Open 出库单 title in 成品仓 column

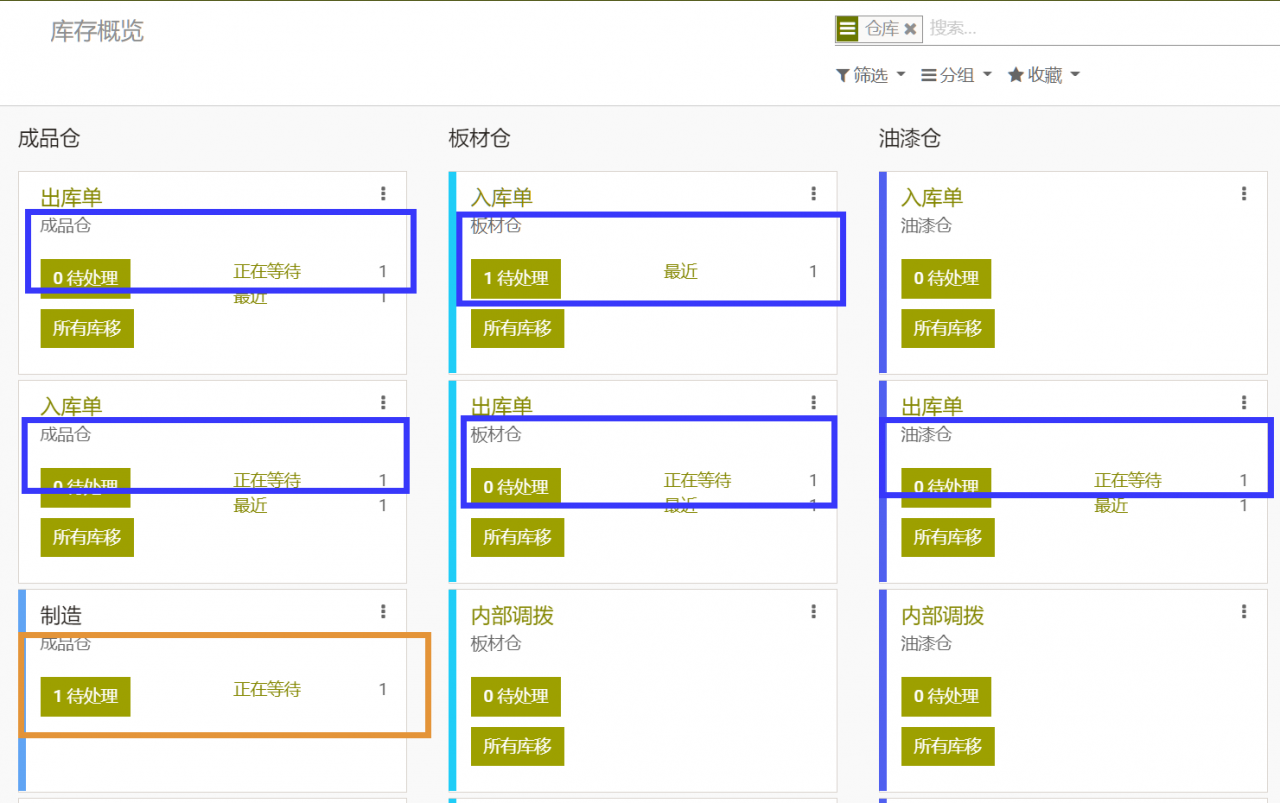pyautogui.click(x=71, y=198)
